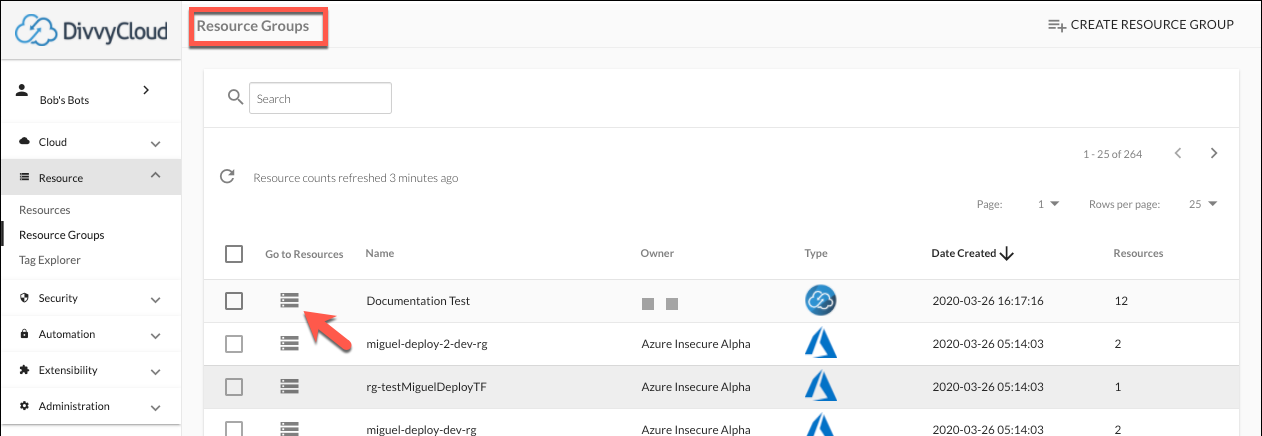Sort by Date Created column header

pyautogui.click(x=964, y=254)
